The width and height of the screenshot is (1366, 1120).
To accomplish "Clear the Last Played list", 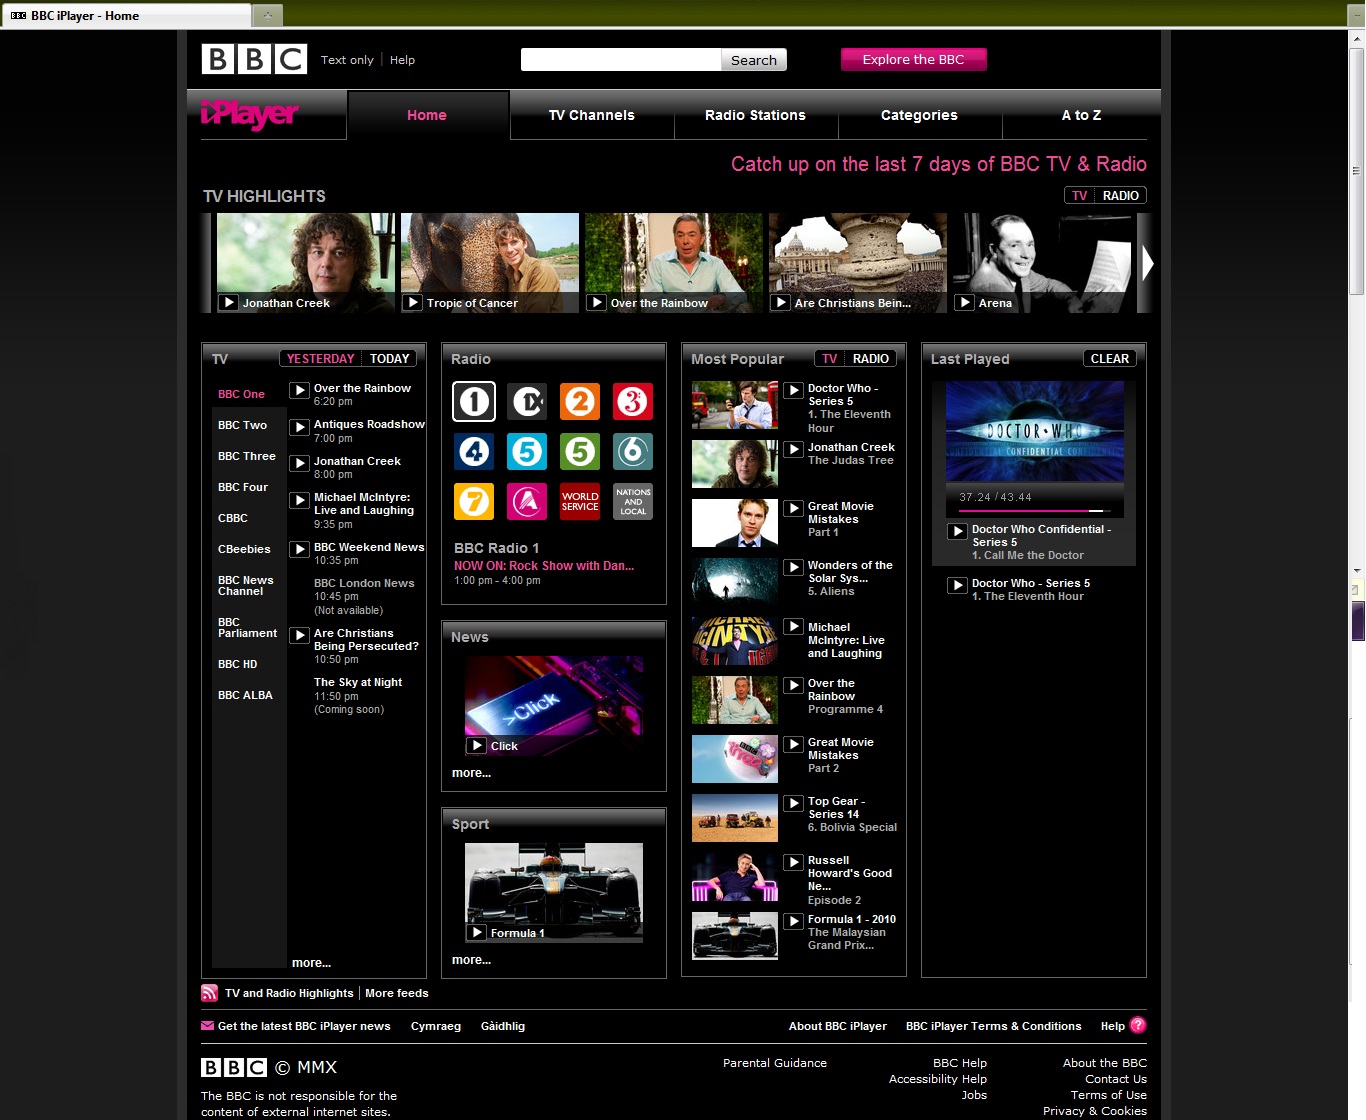I will [x=1110, y=359].
